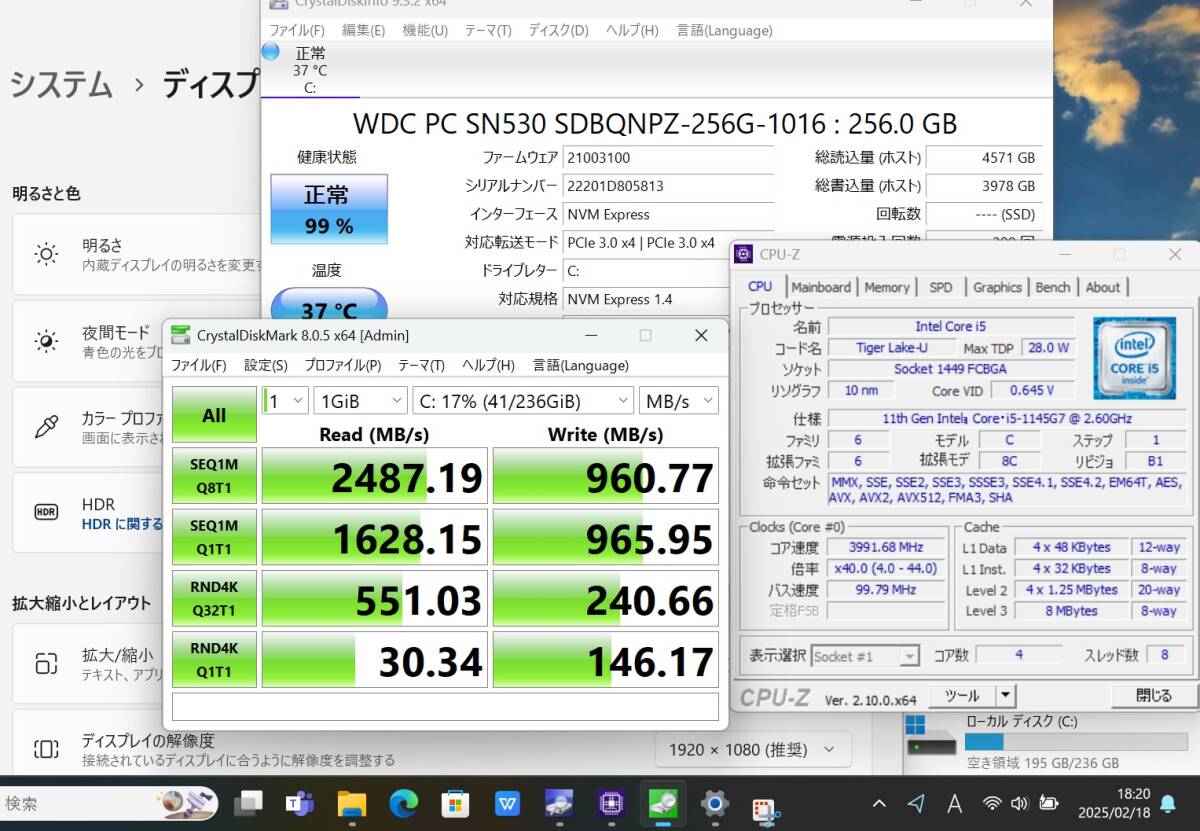This screenshot has width=1200, height=831.
Task: Switch to CPU-Z via its taskbar icon
Action: coord(611,802)
